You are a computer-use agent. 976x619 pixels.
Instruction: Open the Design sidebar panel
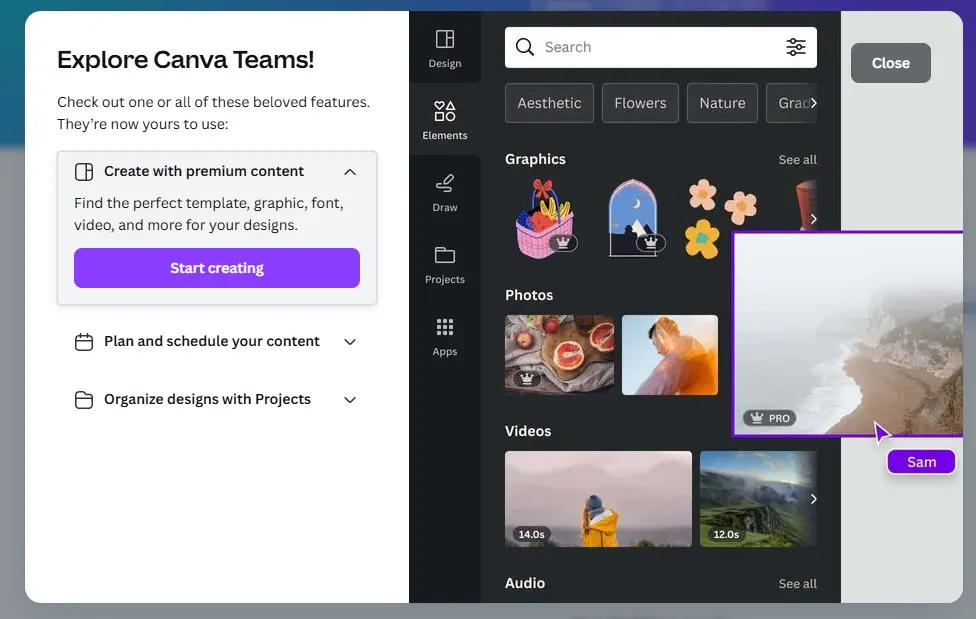pyautogui.click(x=444, y=49)
